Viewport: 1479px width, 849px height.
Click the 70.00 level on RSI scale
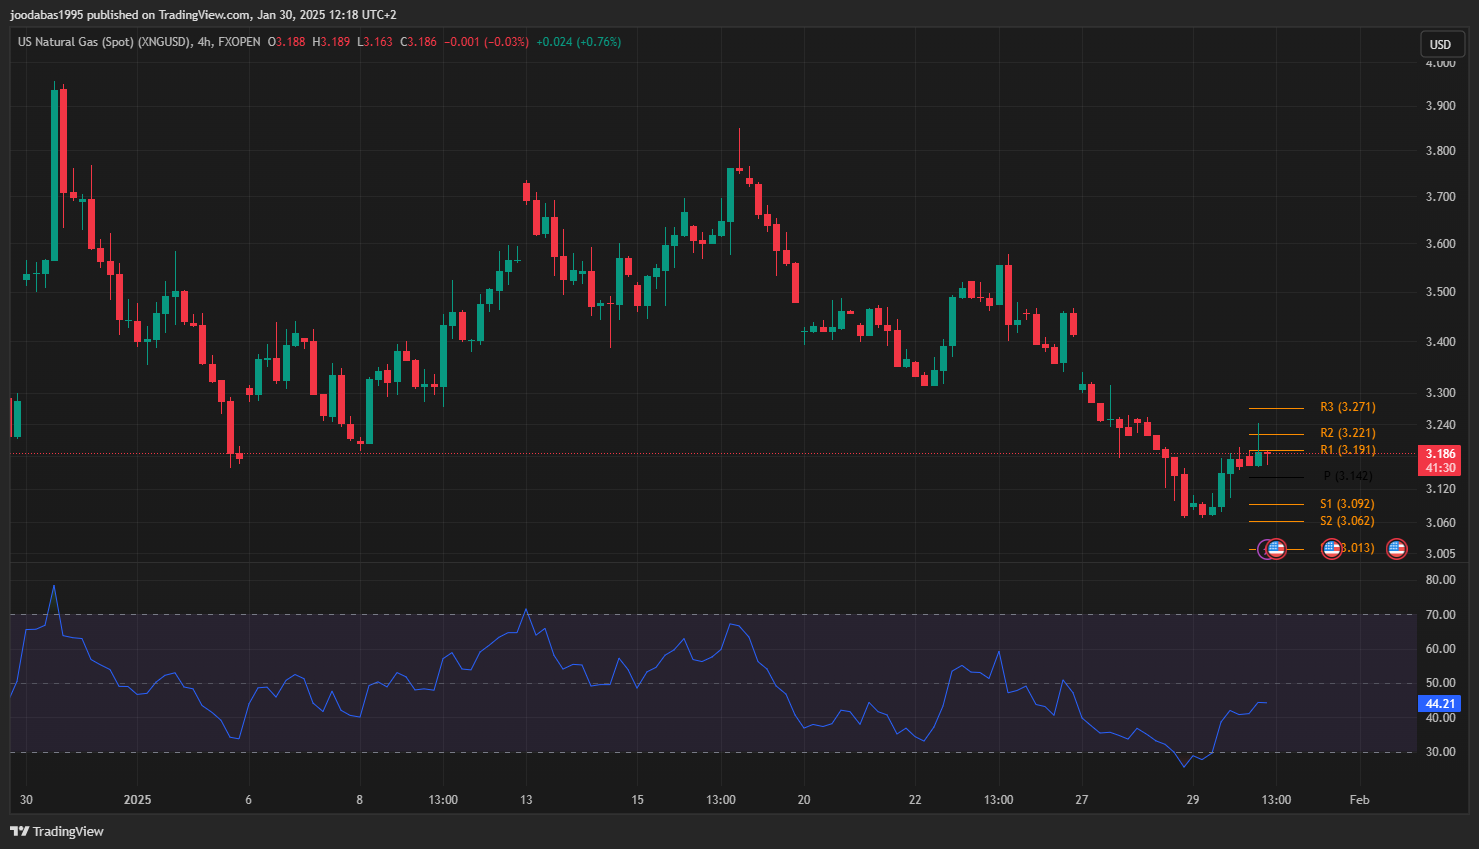click(x=1440, y=615)
